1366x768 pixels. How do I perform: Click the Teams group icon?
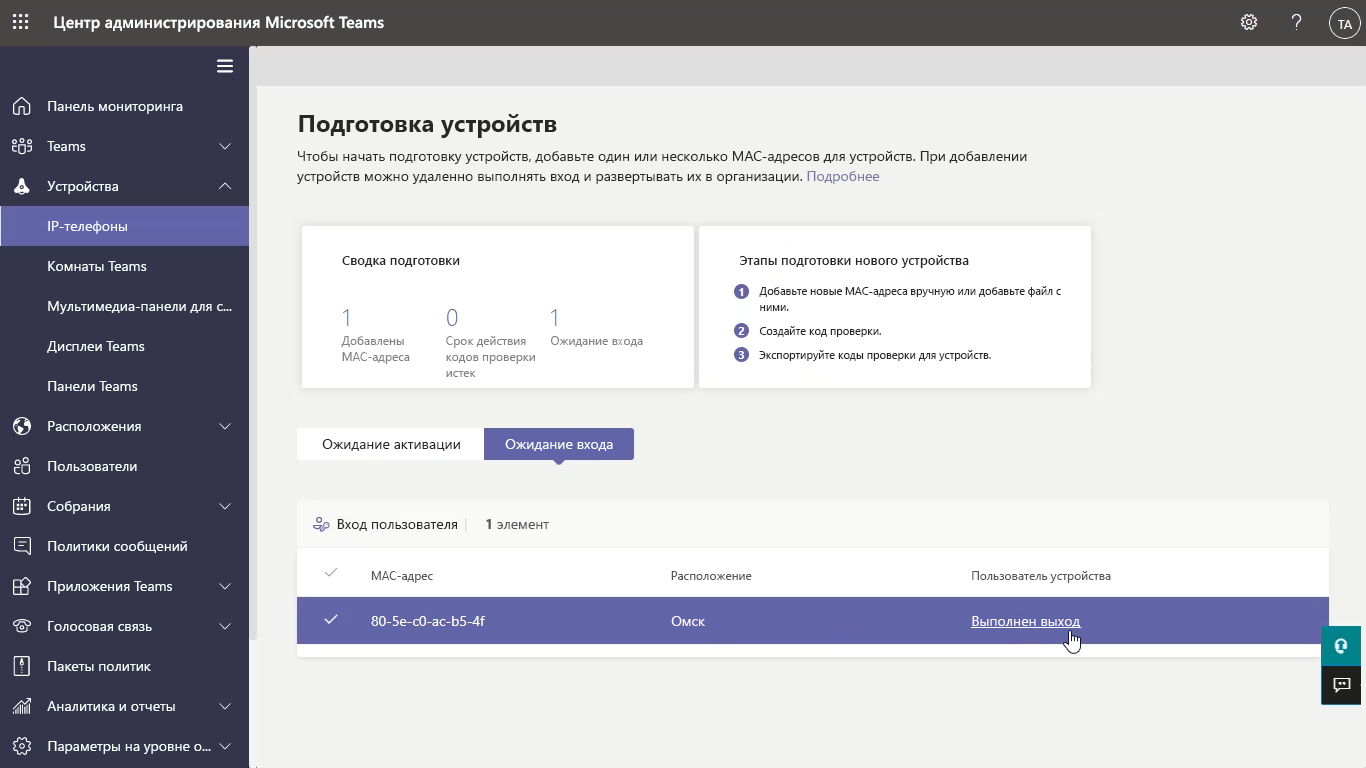(21, 146)
